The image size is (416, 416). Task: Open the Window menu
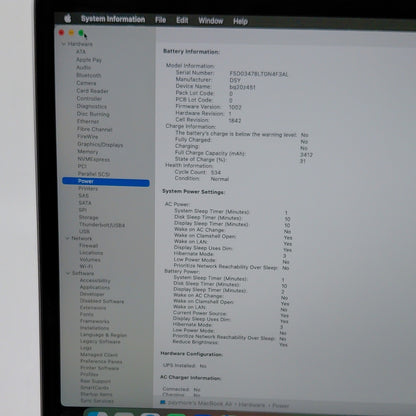click(x=211, y=21)
